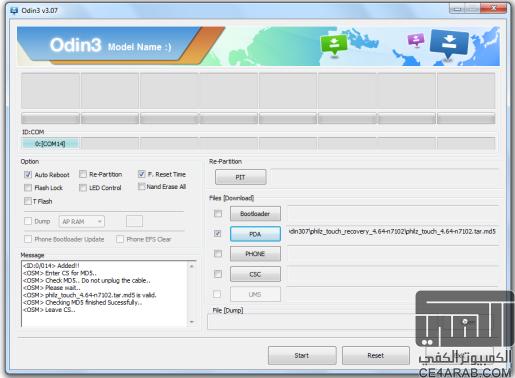Toggle the Auto Reboot checkbox
515x378 pixels.
coord(28,174)
